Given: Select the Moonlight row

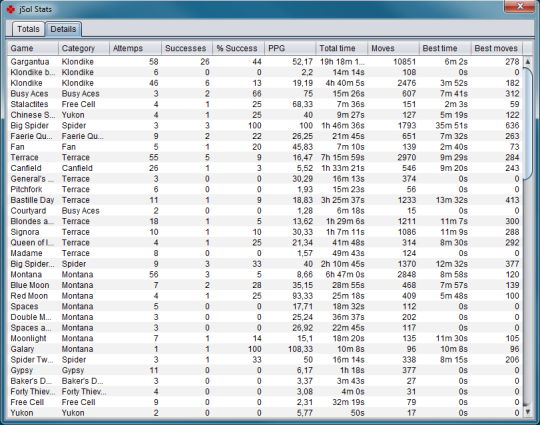Looking at the screenshot, I should (265, 339).
